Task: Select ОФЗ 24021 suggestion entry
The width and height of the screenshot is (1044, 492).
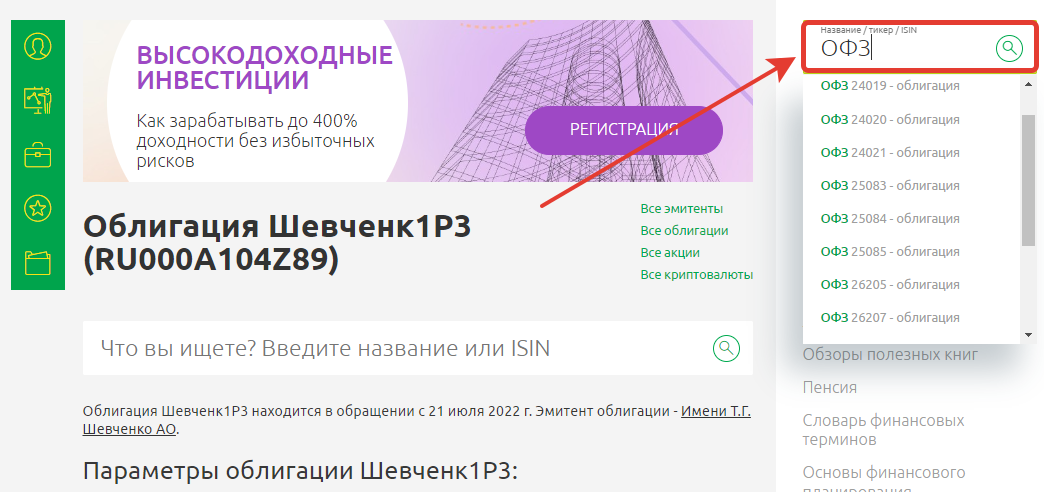Action: tap(889, 152)
